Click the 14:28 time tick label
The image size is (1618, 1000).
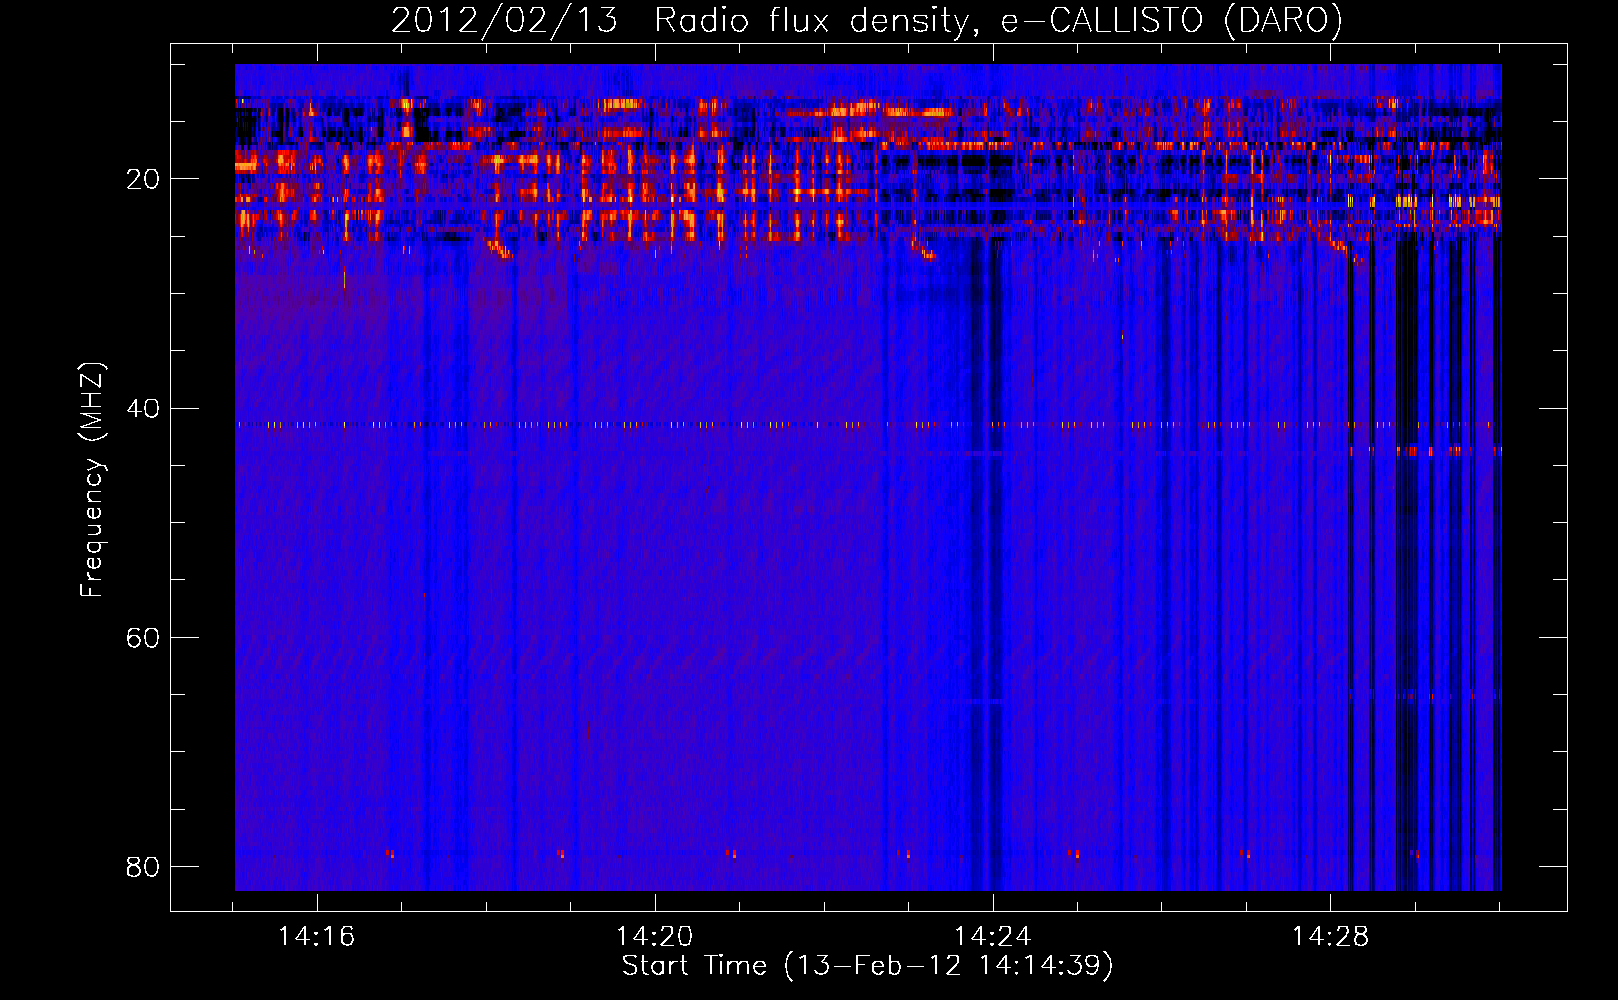pyautogui.click(x=1330, y=937)
